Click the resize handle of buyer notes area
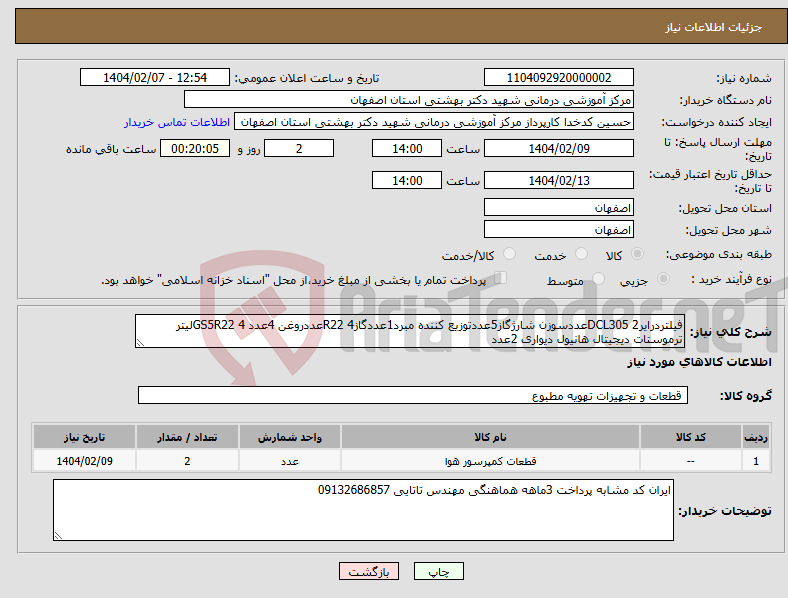788x598 pixels. (58, 536)
